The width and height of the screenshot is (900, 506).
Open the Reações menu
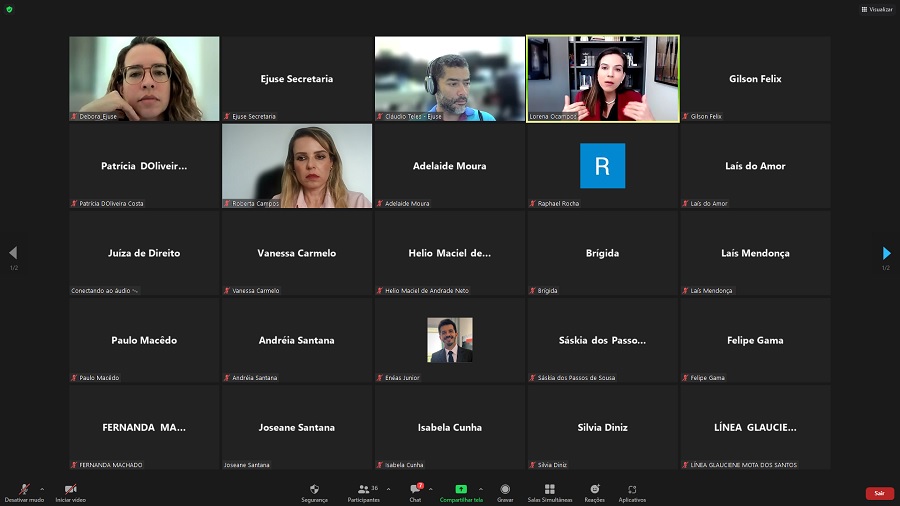click(x=595, y=492)
